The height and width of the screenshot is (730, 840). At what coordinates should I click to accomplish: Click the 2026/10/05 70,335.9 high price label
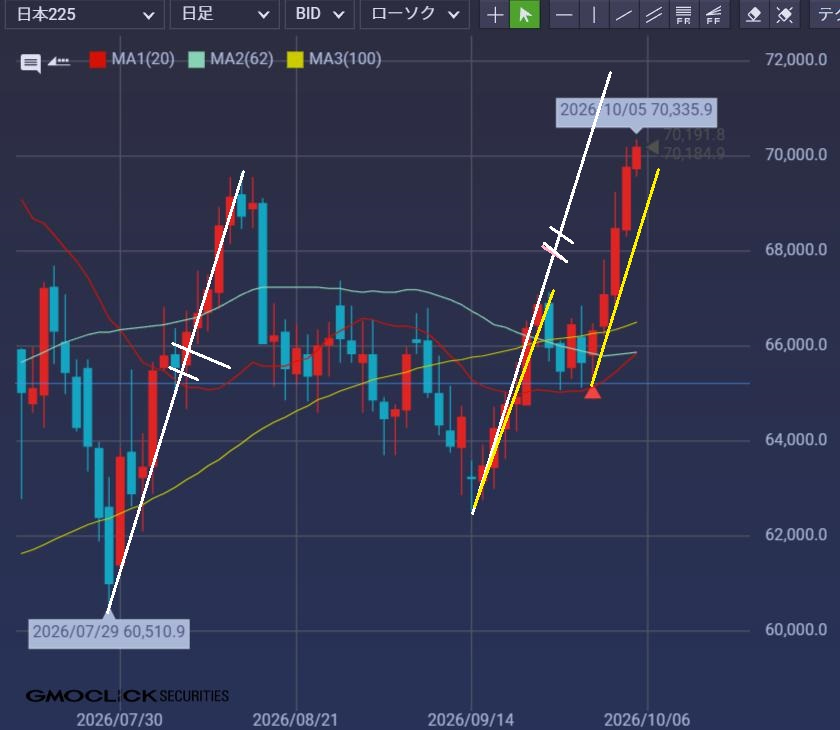[x=636, y=112]
